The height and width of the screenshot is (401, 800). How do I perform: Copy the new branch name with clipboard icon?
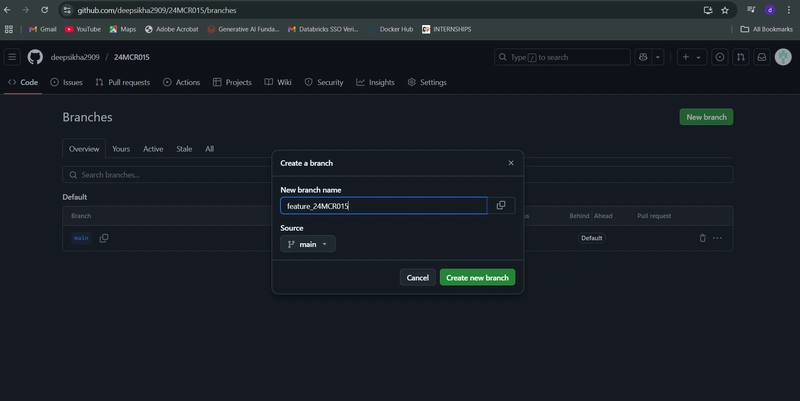501,205
